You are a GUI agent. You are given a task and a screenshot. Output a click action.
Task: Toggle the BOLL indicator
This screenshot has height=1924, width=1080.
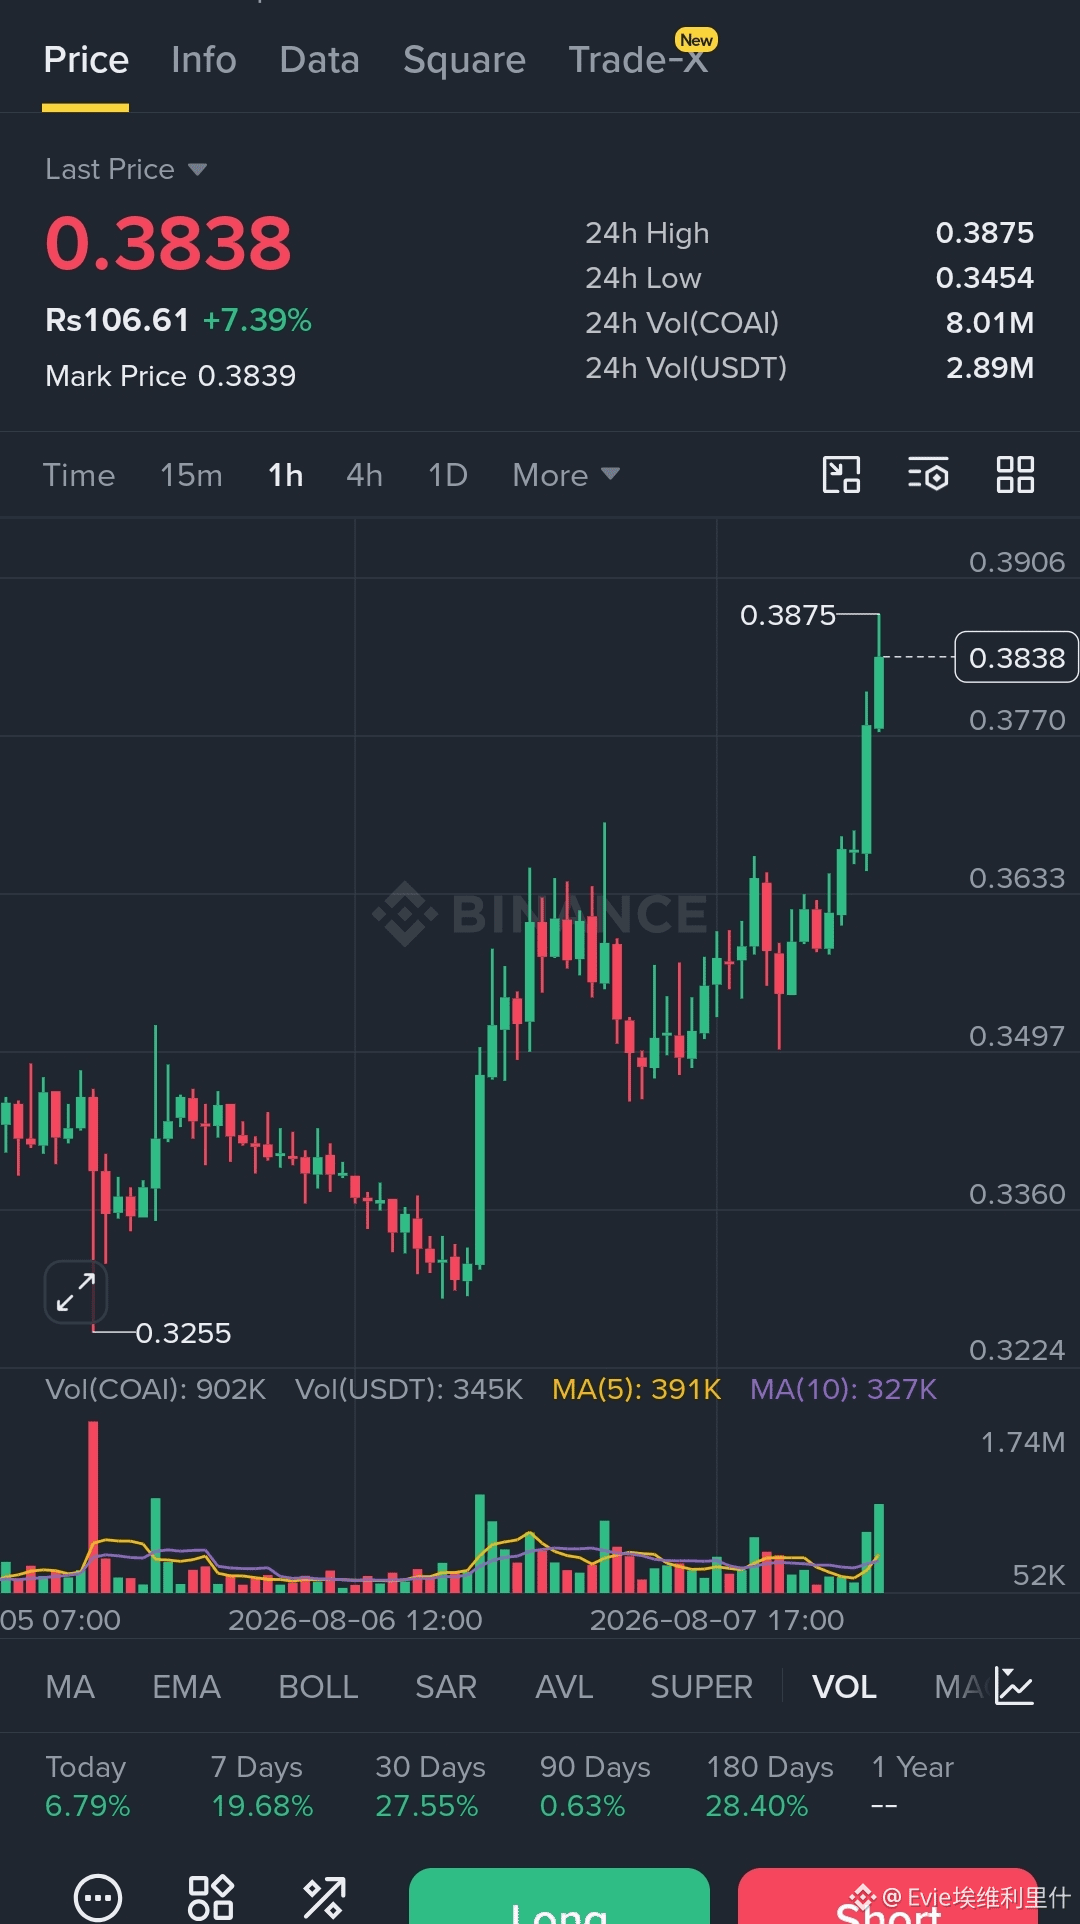(318, 1687)
